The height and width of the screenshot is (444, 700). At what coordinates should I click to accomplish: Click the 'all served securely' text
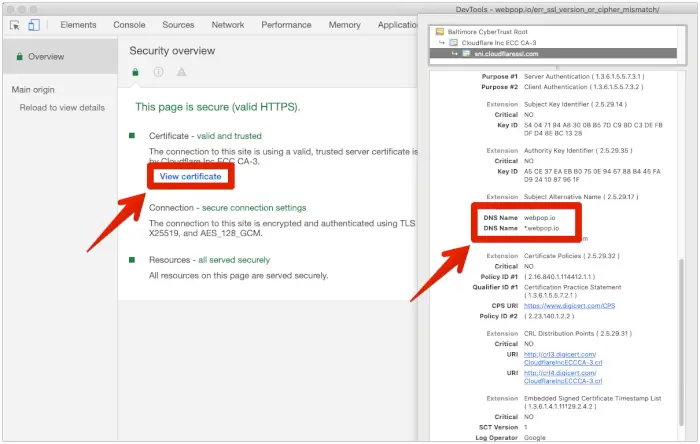point(234,260)
